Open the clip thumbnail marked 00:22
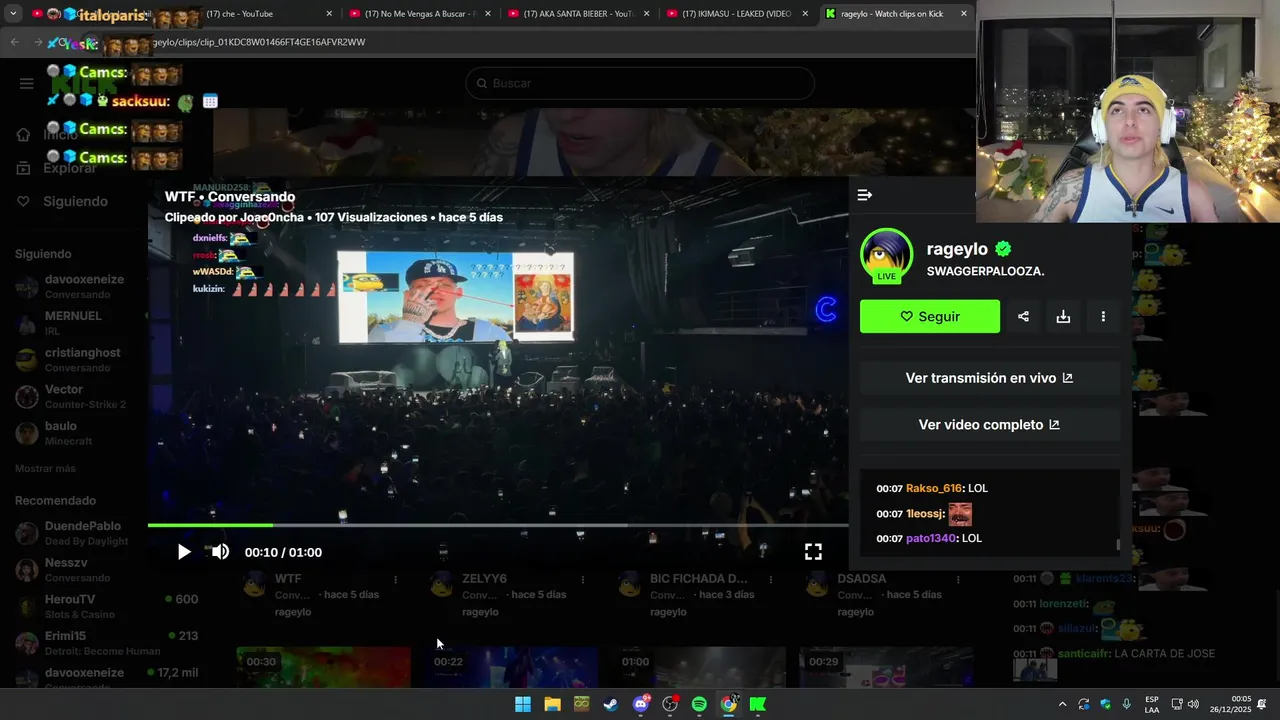The image size is (1280, 720). 510,667
